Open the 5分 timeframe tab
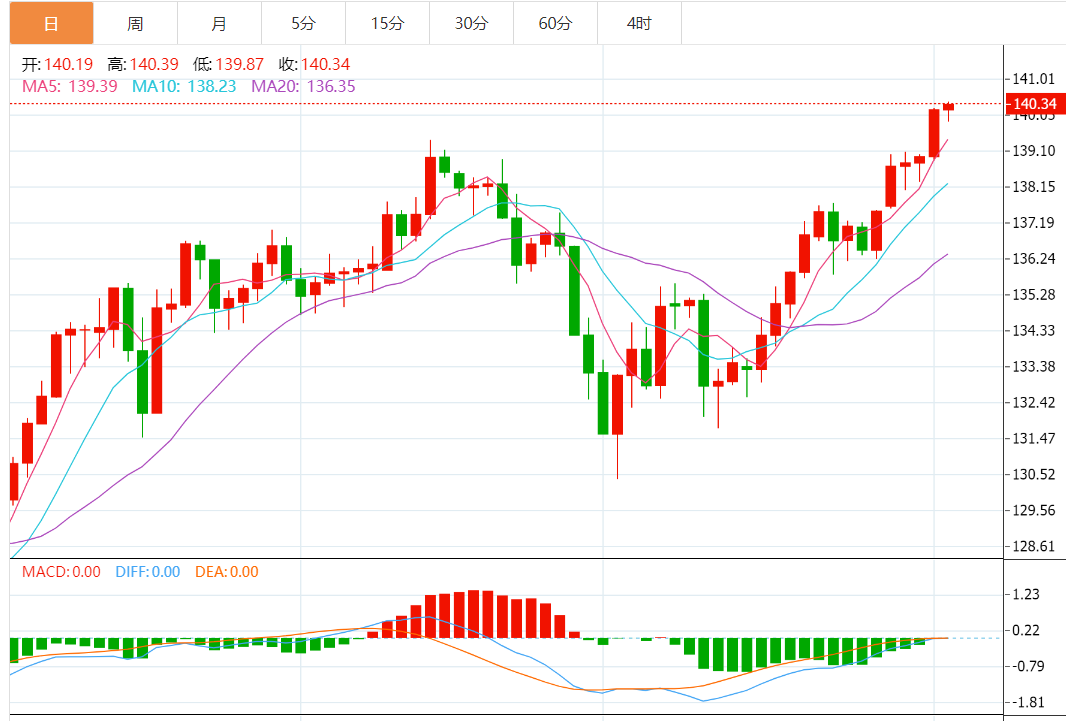The image size is (1066, 721). pyautogui.click(x=303, y=23)
